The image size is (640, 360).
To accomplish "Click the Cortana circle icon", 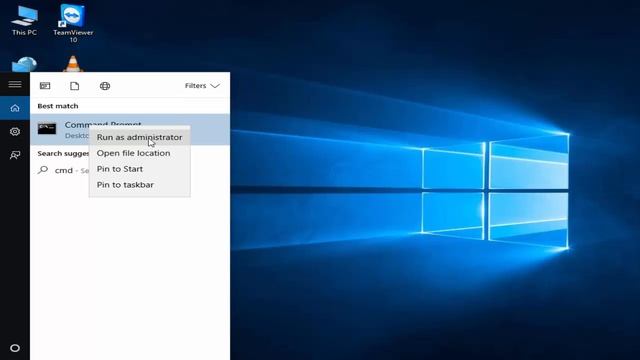I will (15, 348).
